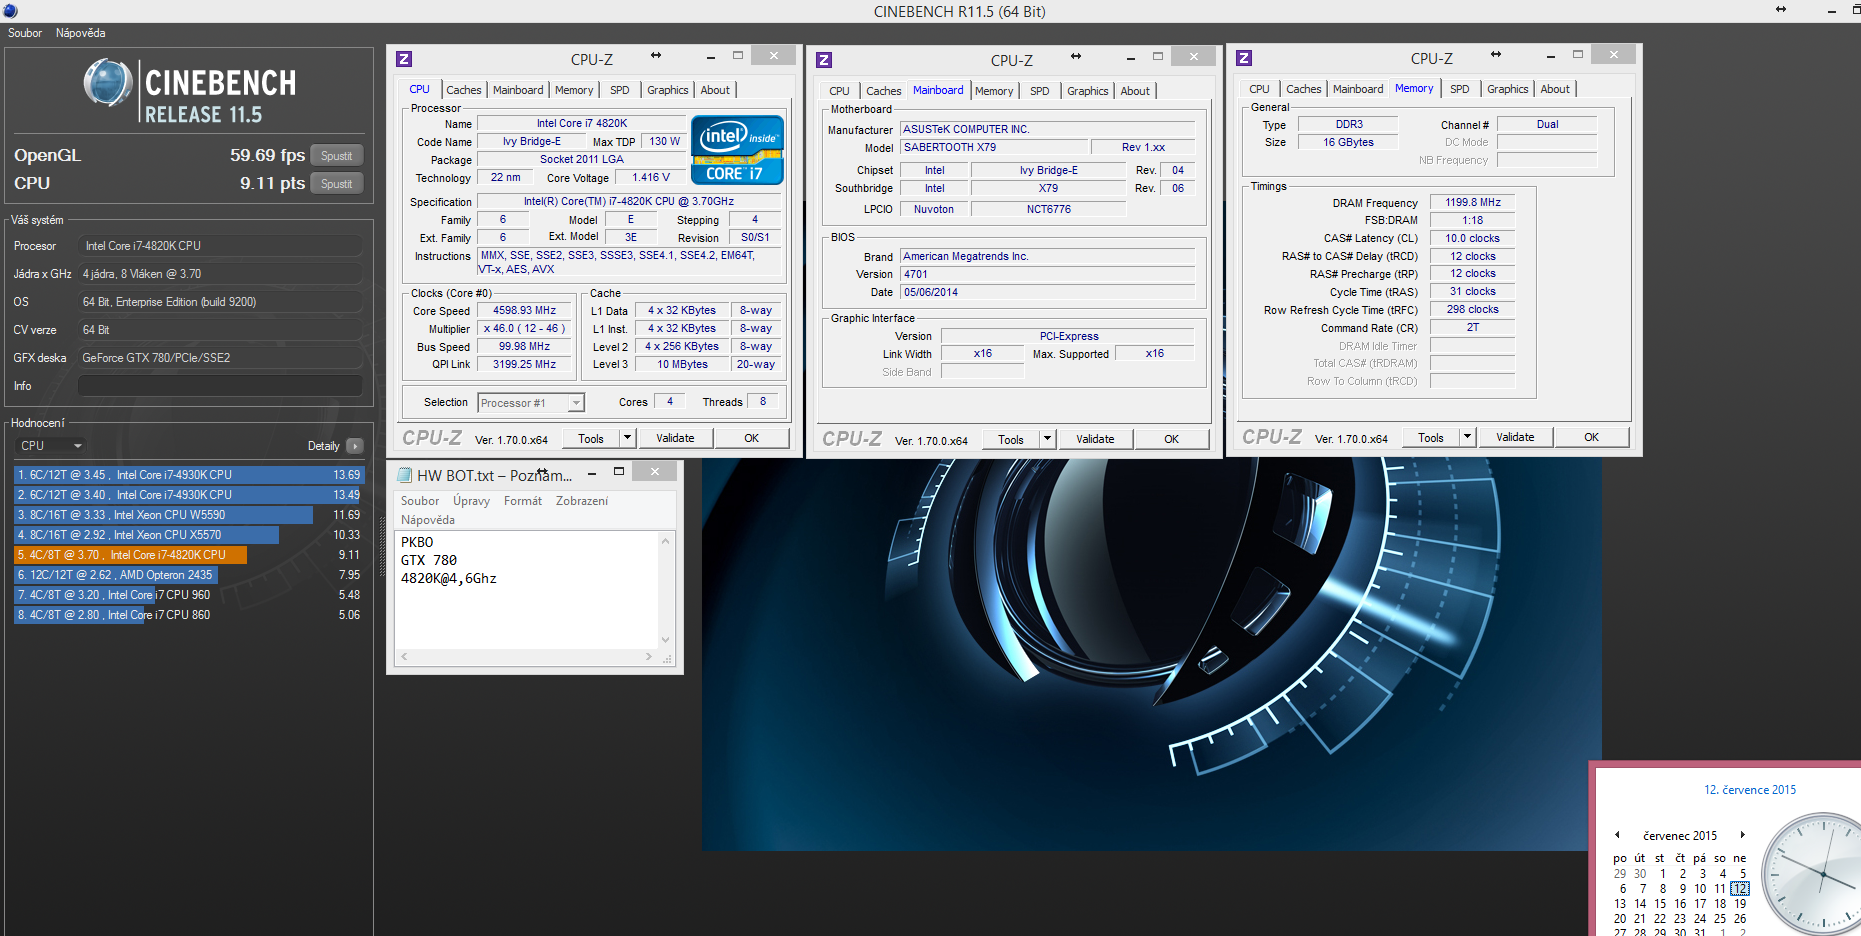Open the Processor #1 selection dropdown
This screenshot has height=936, width=1861.
point(530,403)
